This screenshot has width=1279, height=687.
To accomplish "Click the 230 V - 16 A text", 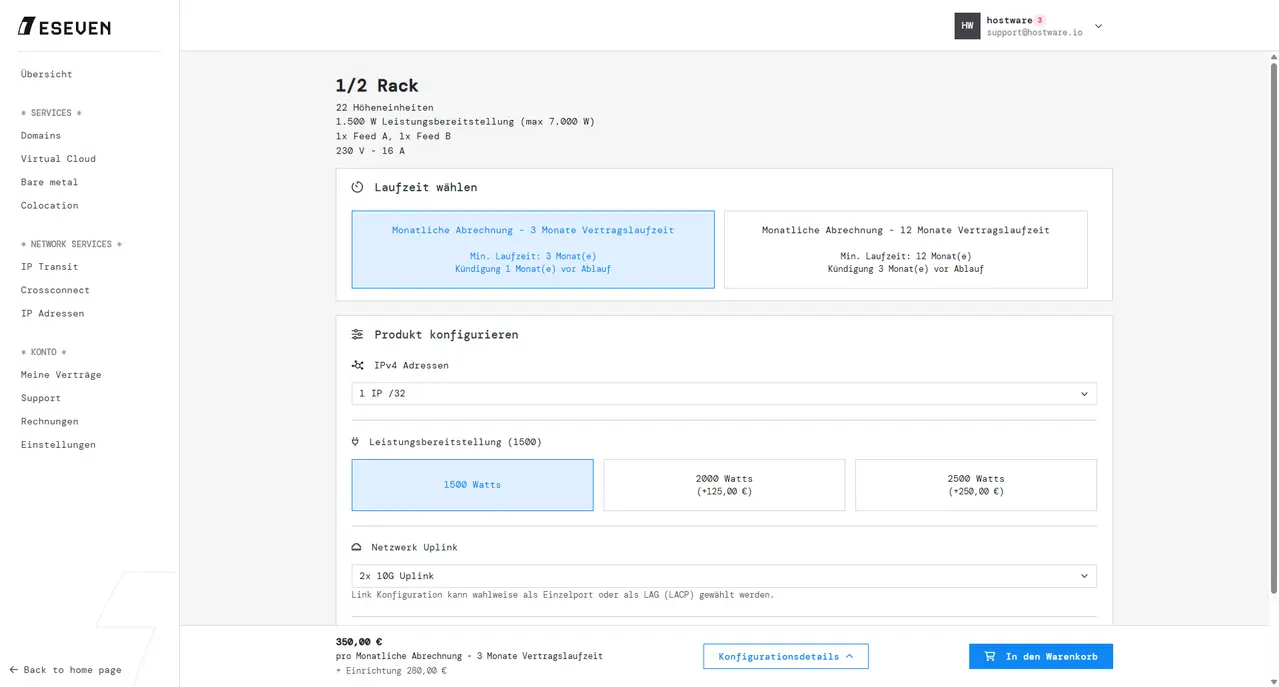I will point(370,151).
